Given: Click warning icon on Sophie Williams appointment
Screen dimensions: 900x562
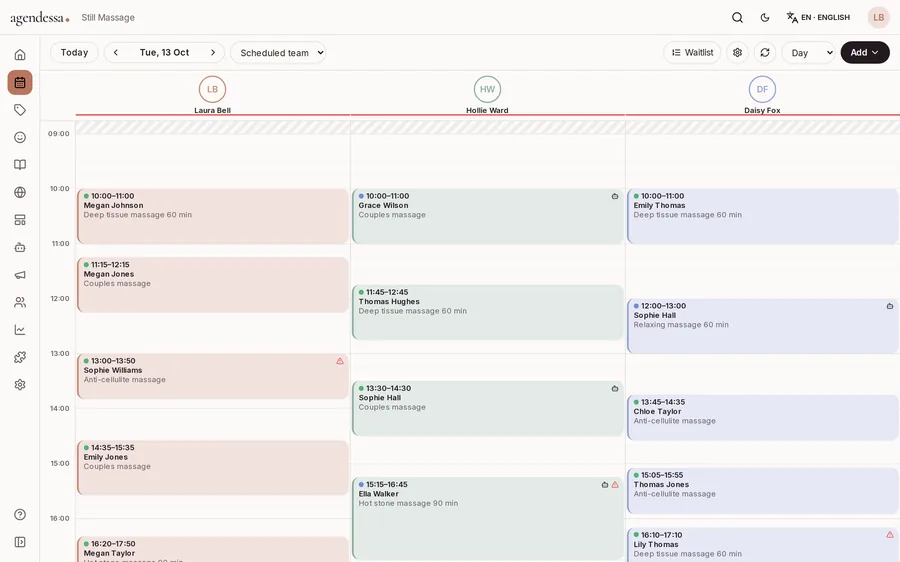Looking at the screenshot, I should [340, 361].
